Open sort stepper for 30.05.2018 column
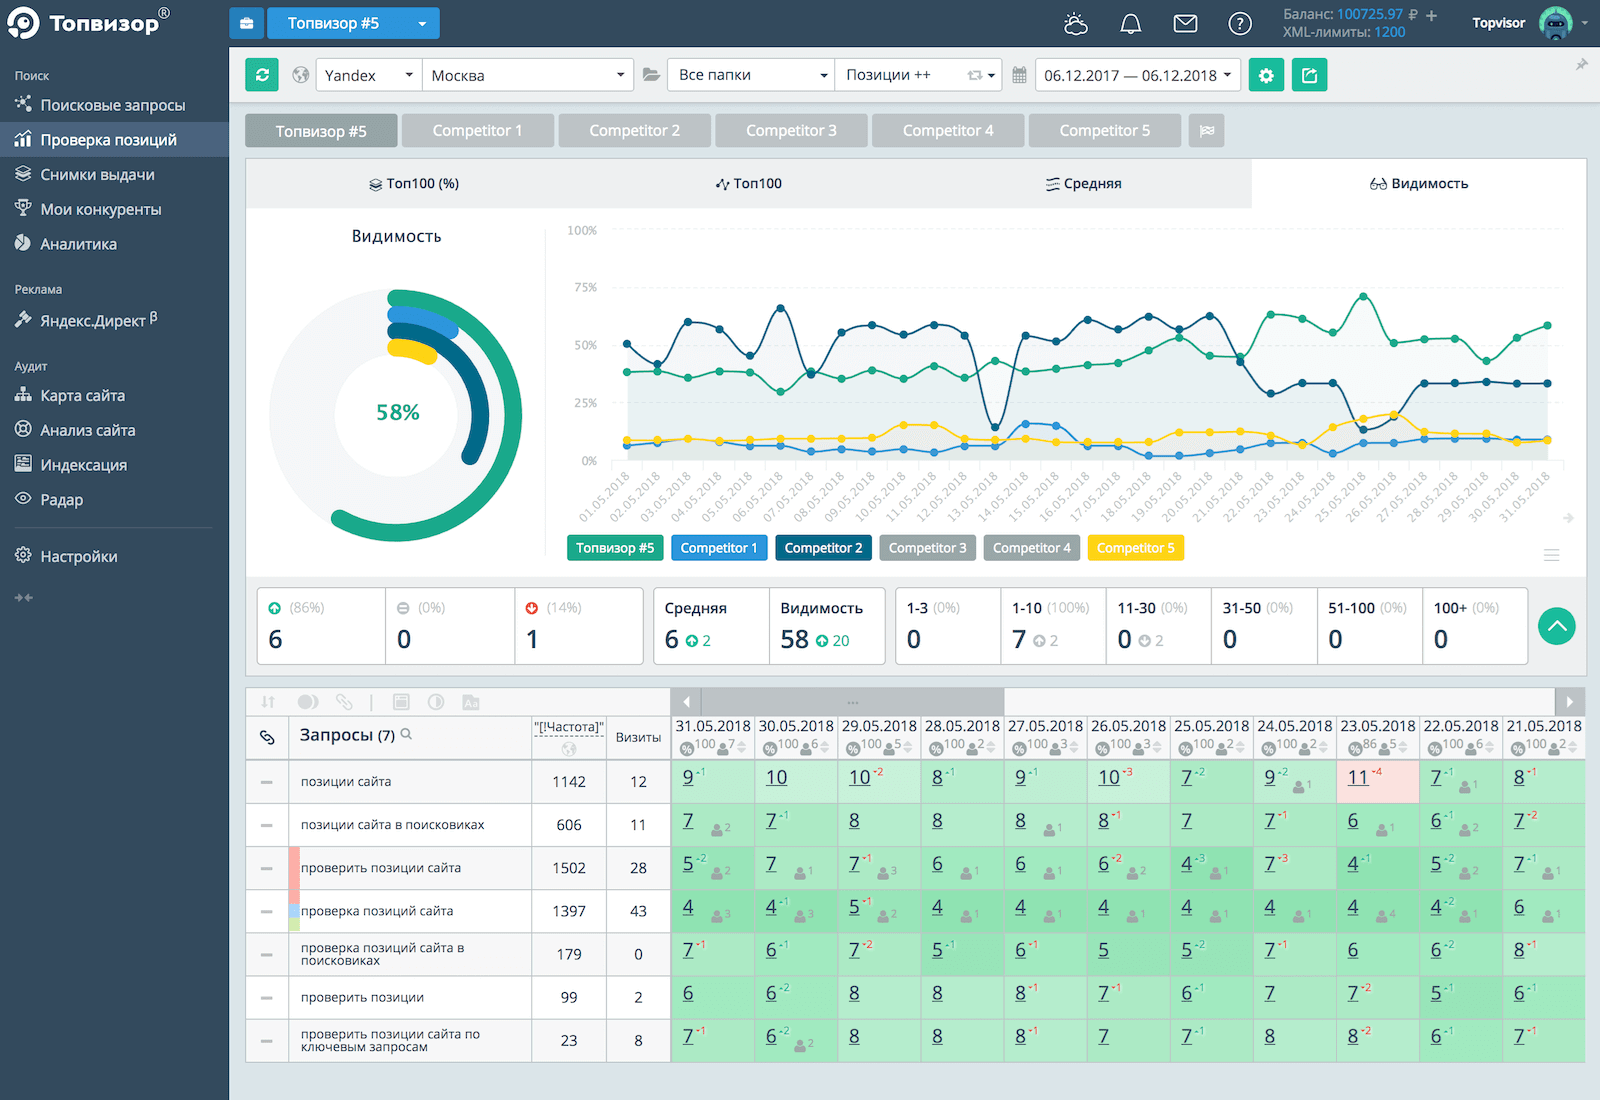 click(x=826, y=746)
